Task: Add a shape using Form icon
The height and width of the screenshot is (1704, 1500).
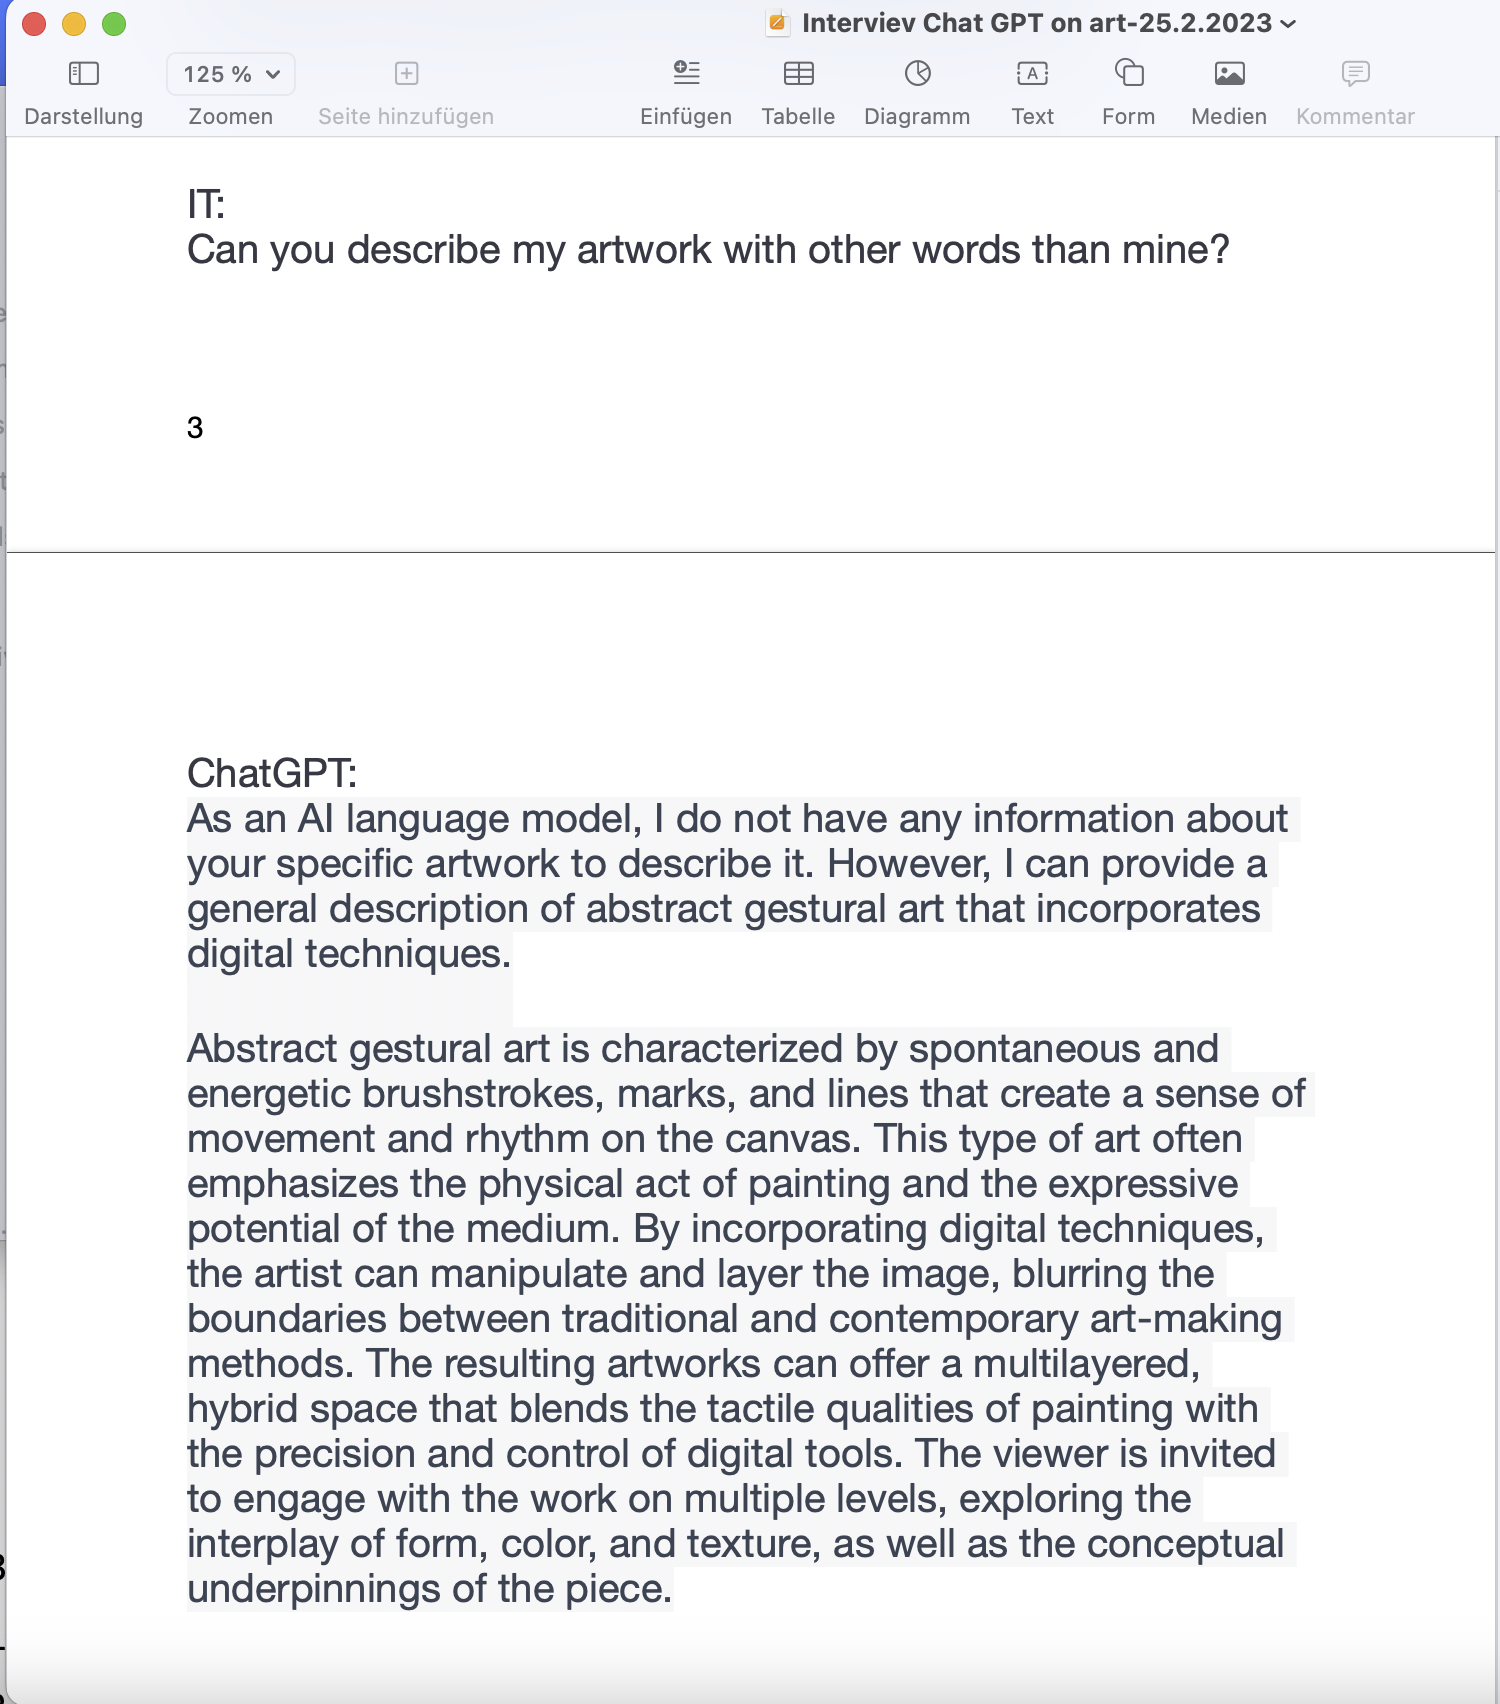Action: (1129, 73)
